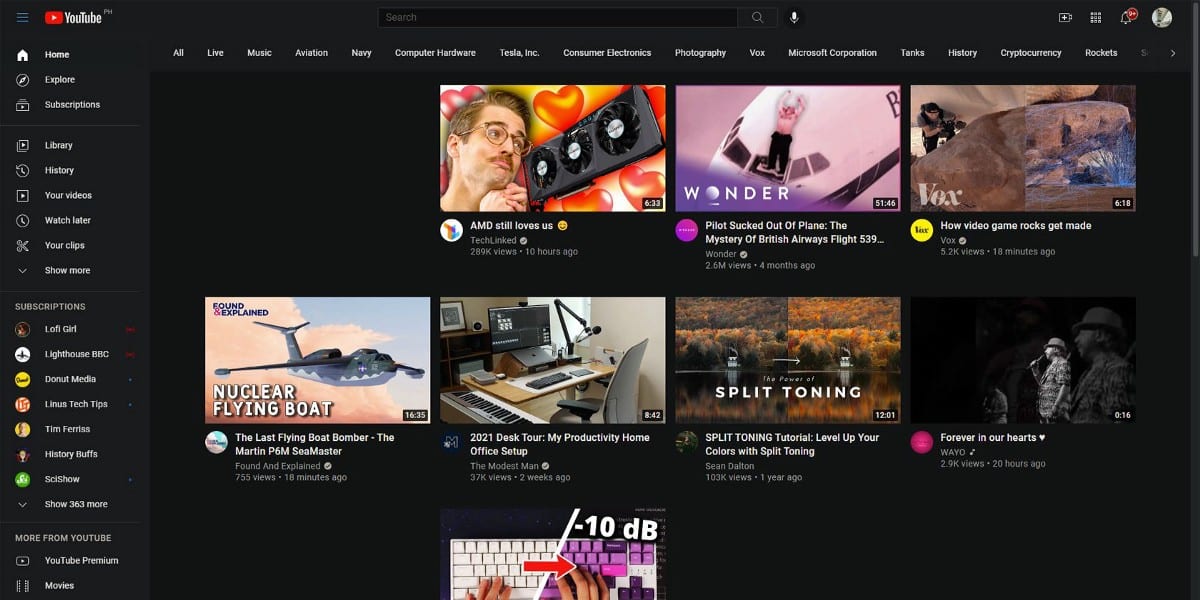Select the Microsoft Corporation chip
Screen dimensions: 1200x600
click(832, 53)
